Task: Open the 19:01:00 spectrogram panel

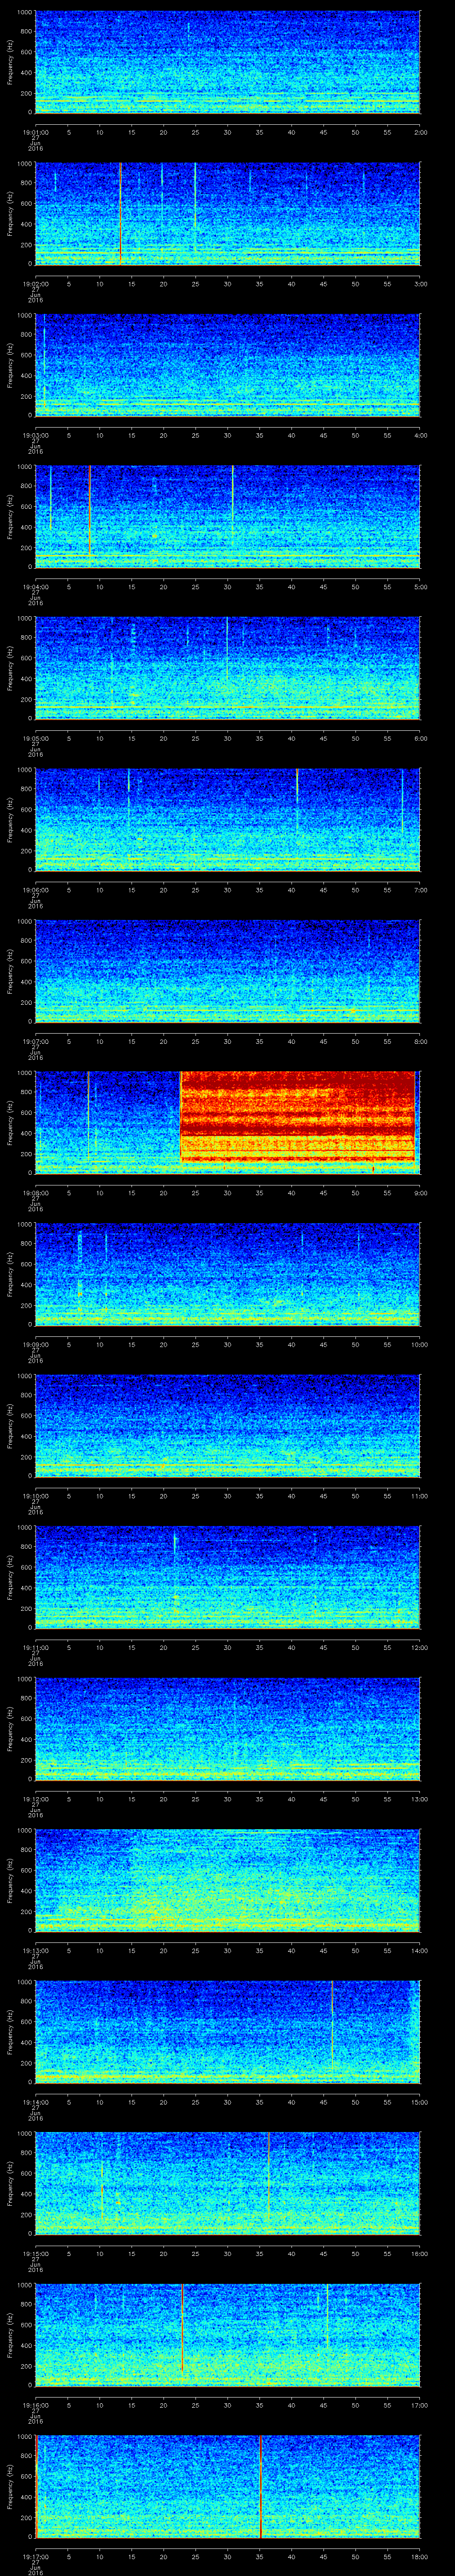Action: point(227,62)
